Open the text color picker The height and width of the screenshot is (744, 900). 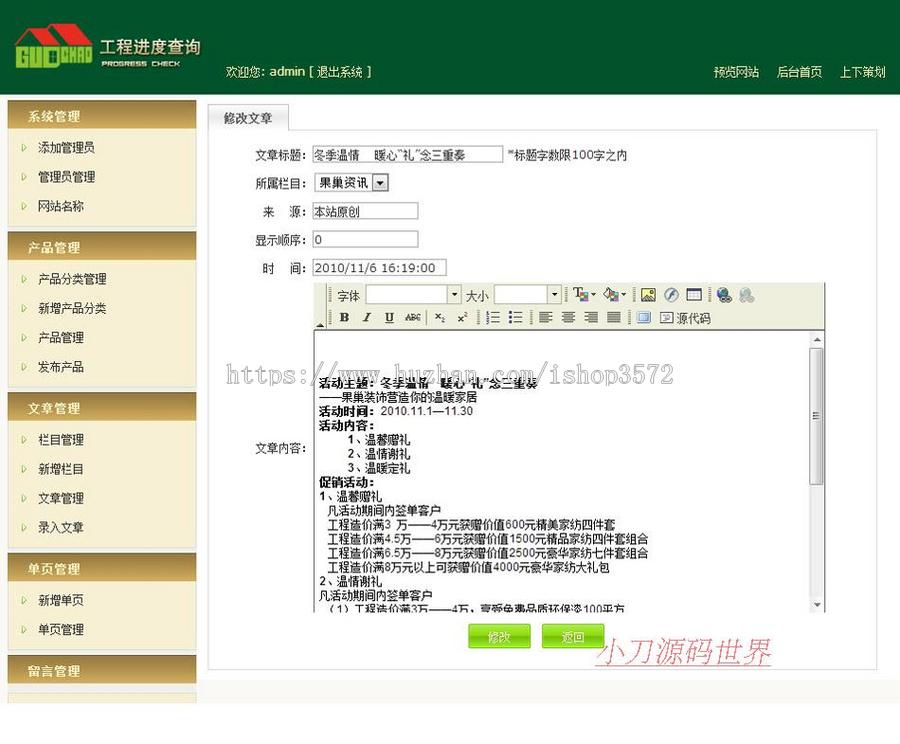point(584,294)
